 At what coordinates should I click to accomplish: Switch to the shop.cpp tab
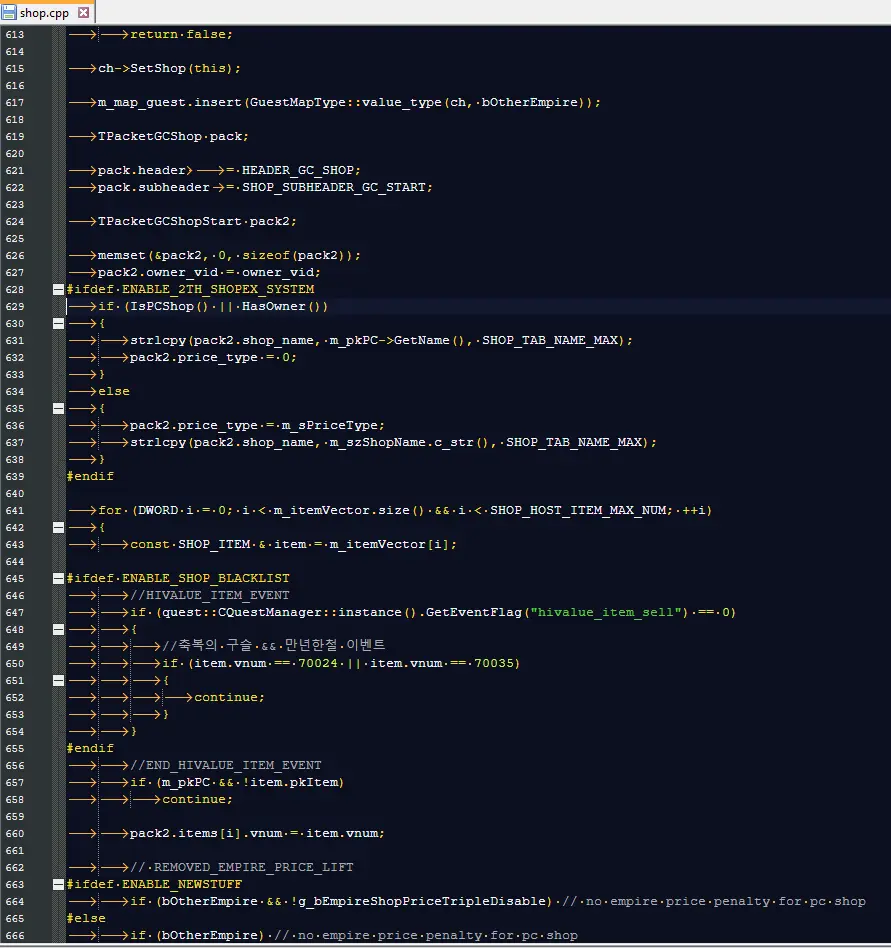click(x=47, y=12)
